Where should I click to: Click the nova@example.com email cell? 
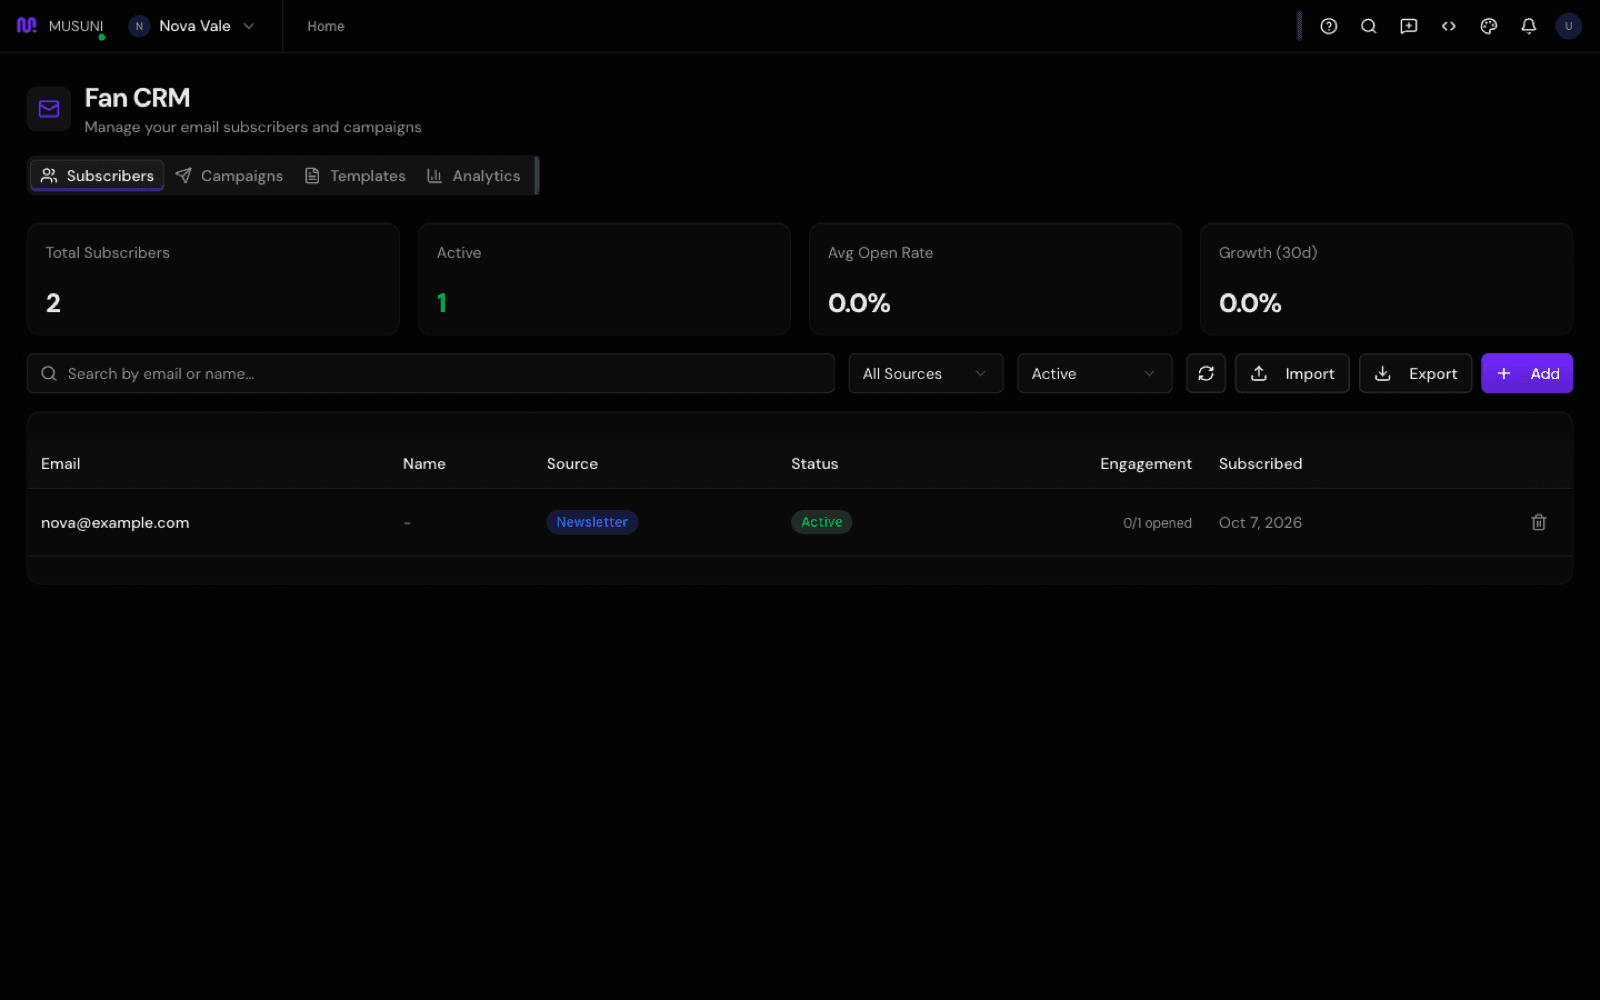pyautogui.click(x=115, y=522)
